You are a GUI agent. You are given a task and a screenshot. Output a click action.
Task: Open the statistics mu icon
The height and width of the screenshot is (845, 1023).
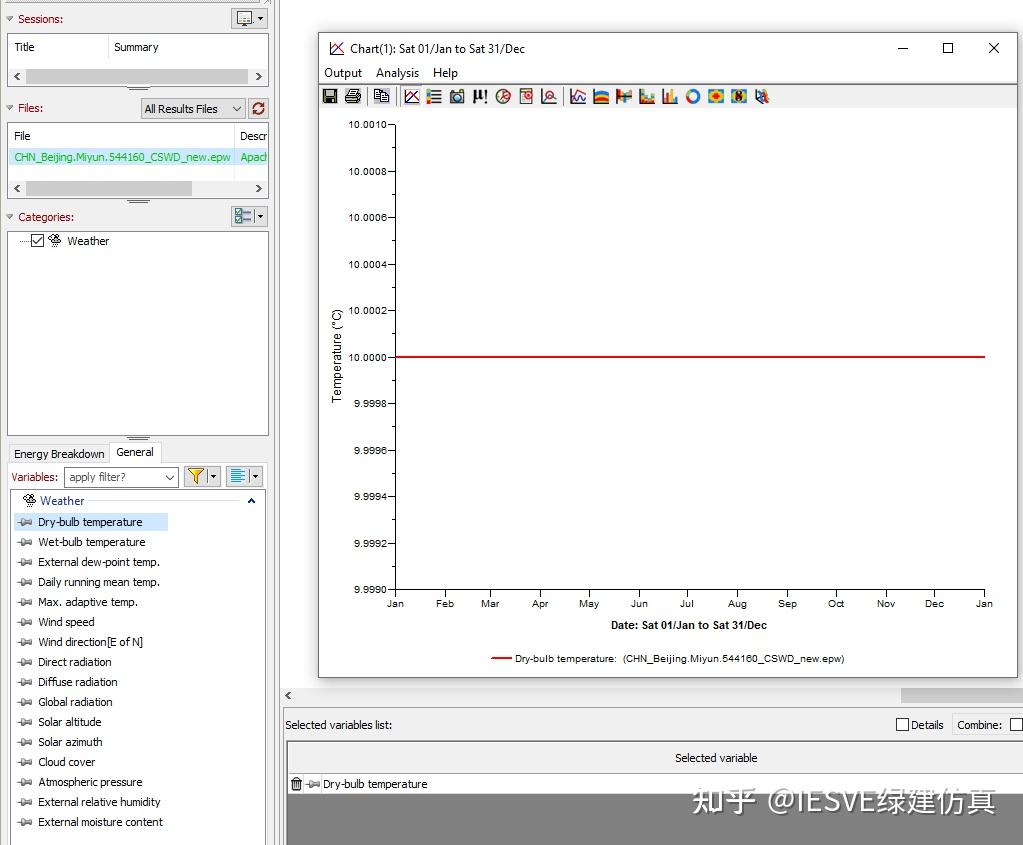tap(480, 97)
